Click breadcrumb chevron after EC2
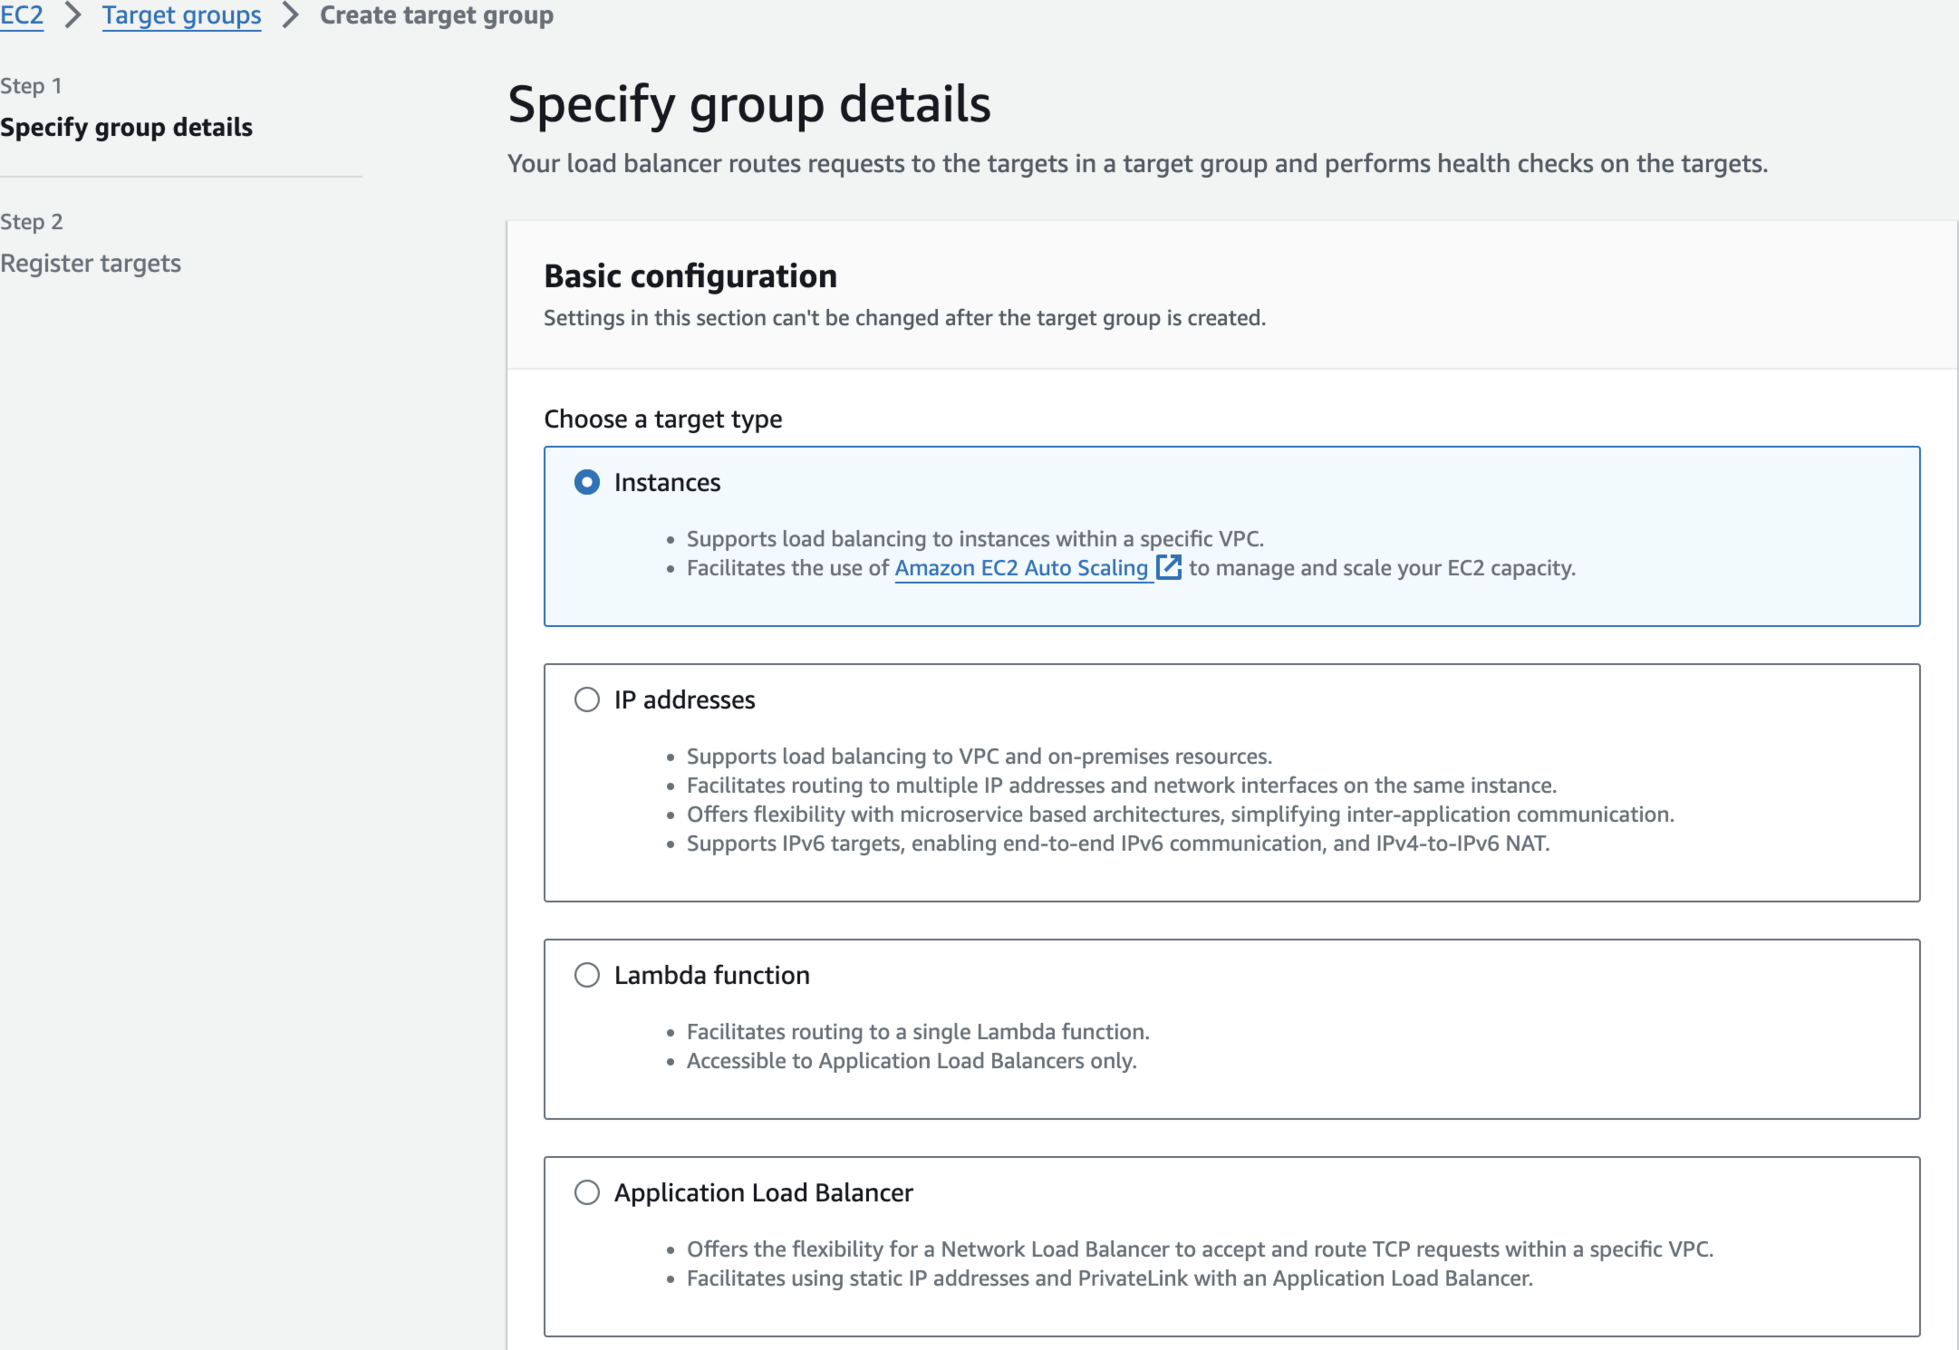Image resolution: width=1959 pixels, height=1350 pixels. tap(73, 15)
